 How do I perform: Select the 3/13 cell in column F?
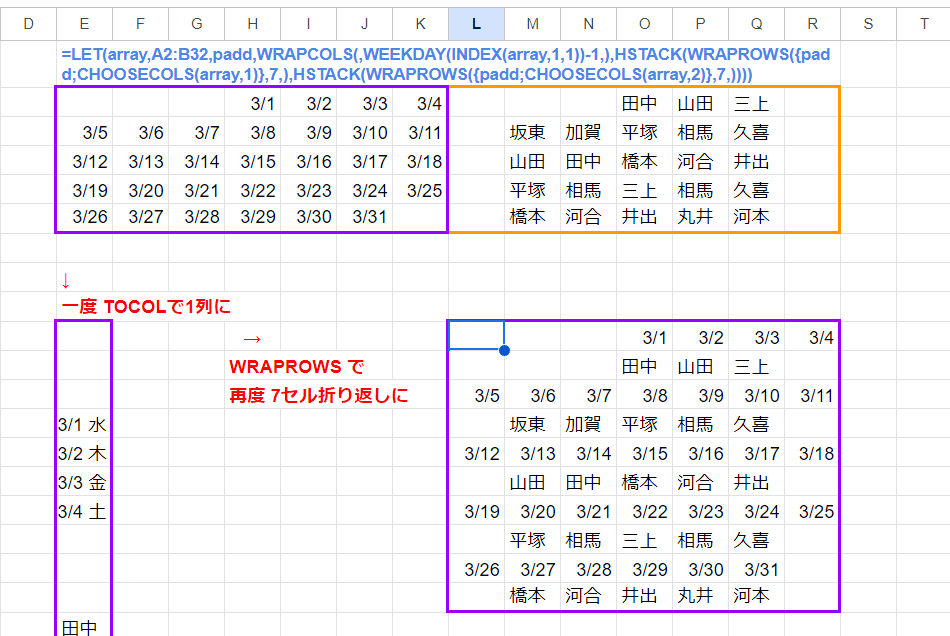141,162
